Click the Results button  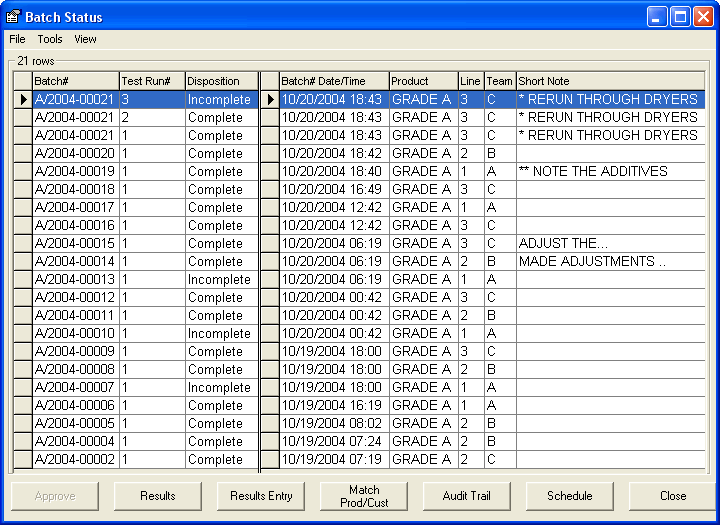pyautogui.click(x=158, y=496)
